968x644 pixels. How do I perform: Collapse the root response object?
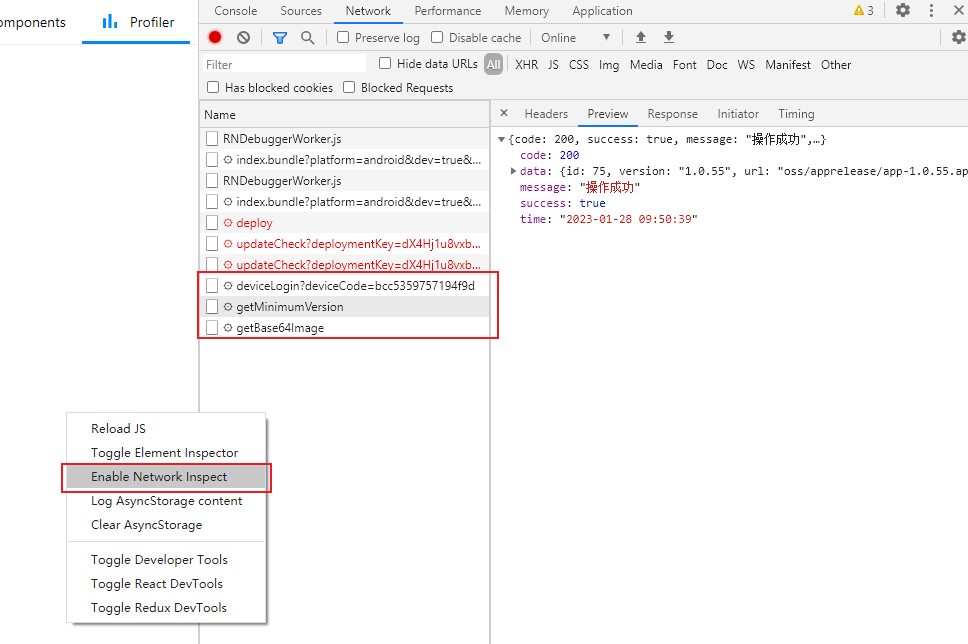click(499, 139)
